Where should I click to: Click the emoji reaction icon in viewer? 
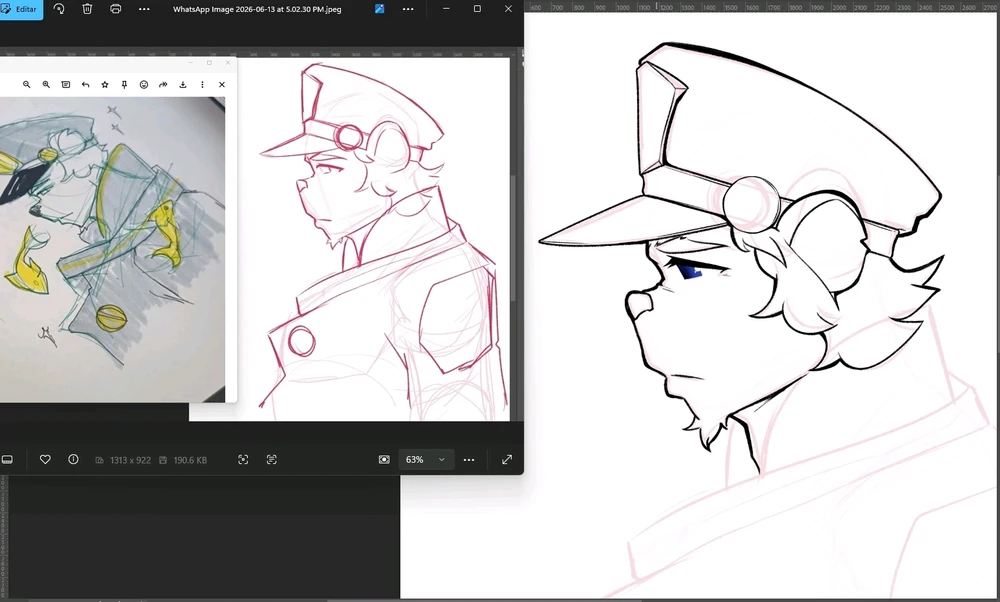144,84
